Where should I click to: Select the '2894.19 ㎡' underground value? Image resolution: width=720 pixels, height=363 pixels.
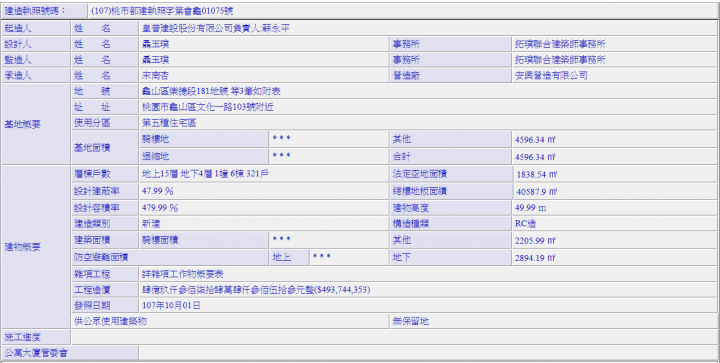click(535, 258)
